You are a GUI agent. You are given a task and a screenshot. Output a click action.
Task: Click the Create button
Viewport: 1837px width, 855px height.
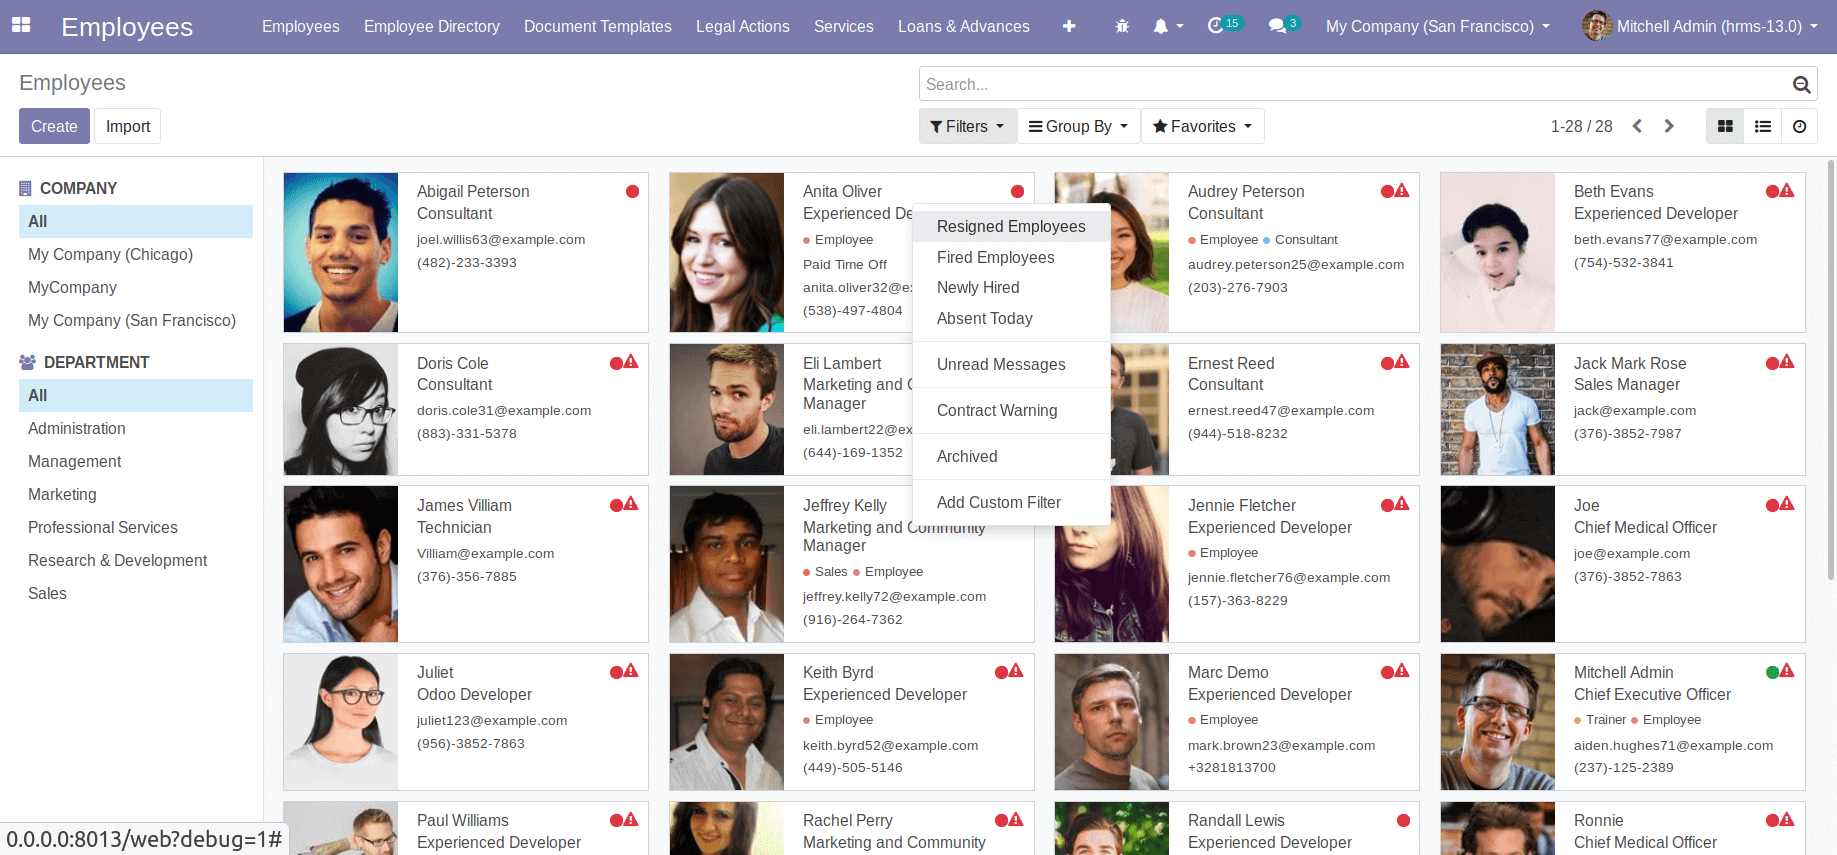[54, 126]
